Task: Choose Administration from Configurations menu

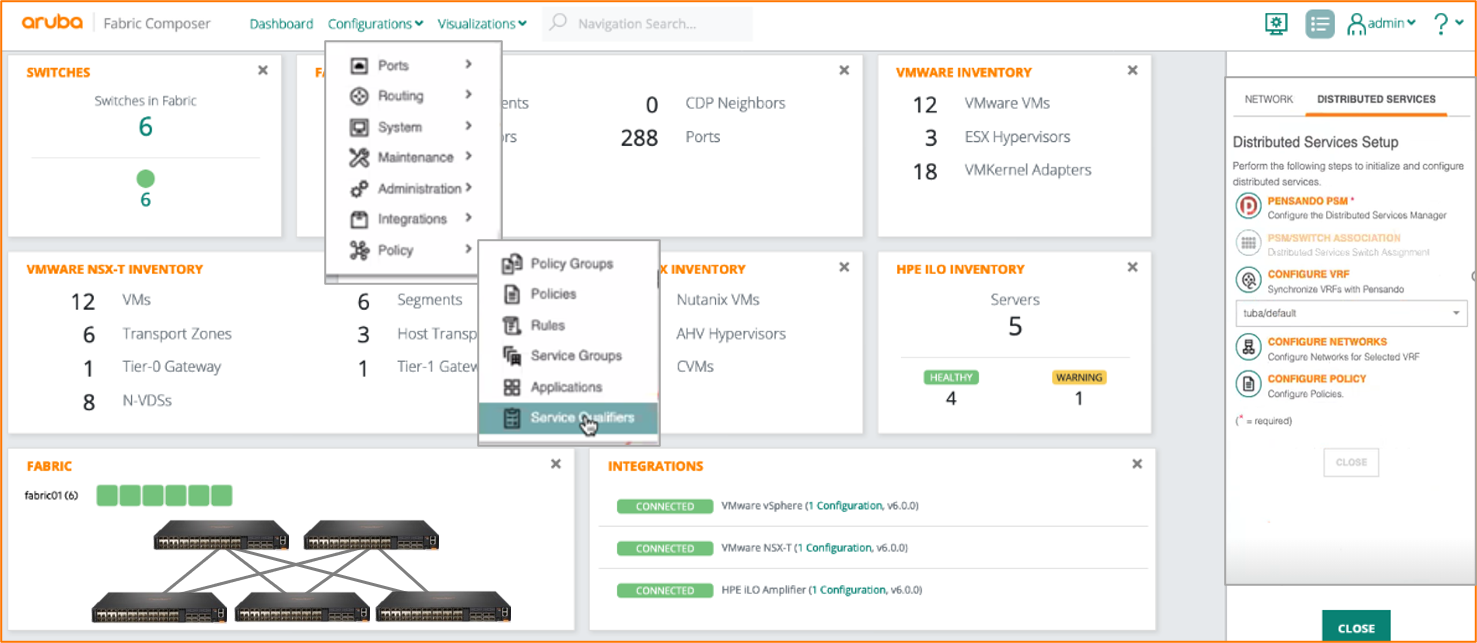Action: 412,189
